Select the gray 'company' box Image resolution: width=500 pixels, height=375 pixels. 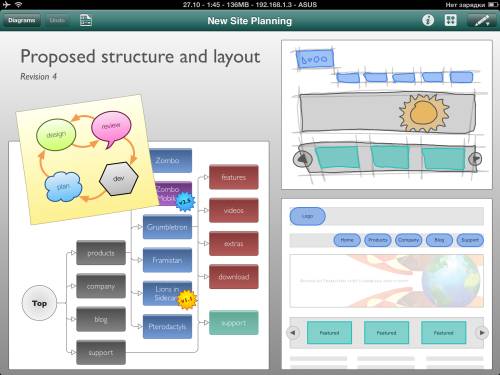coord(101,286)
